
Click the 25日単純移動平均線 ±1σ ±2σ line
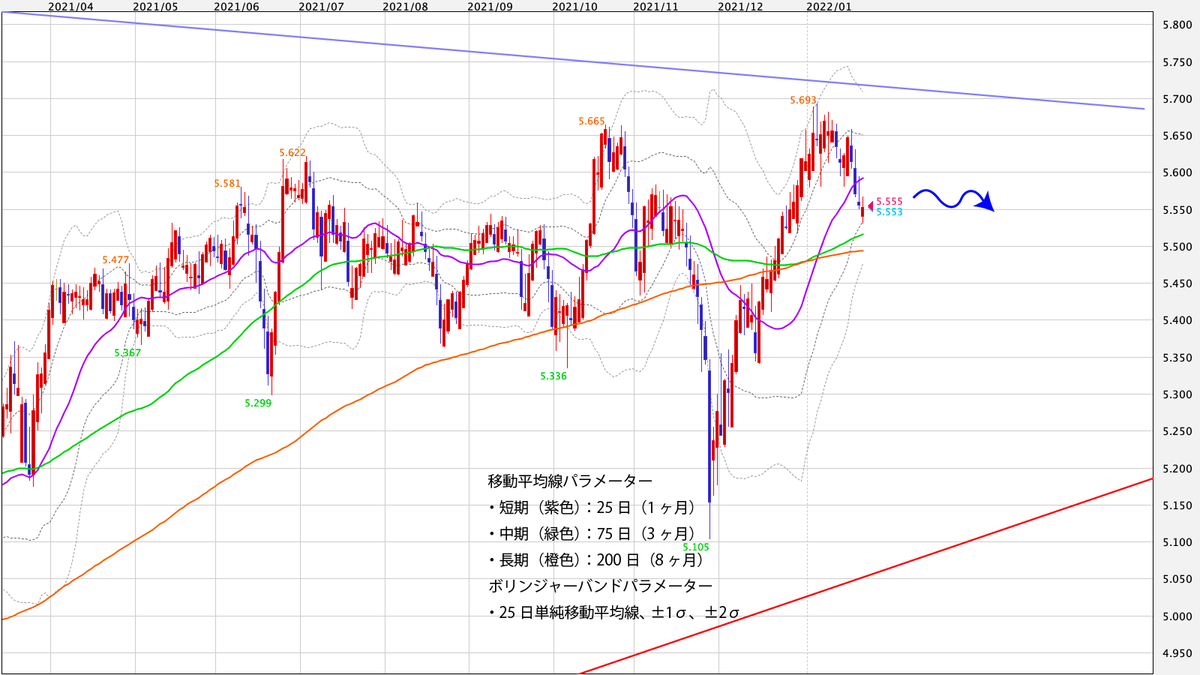(x=613, y=612)
